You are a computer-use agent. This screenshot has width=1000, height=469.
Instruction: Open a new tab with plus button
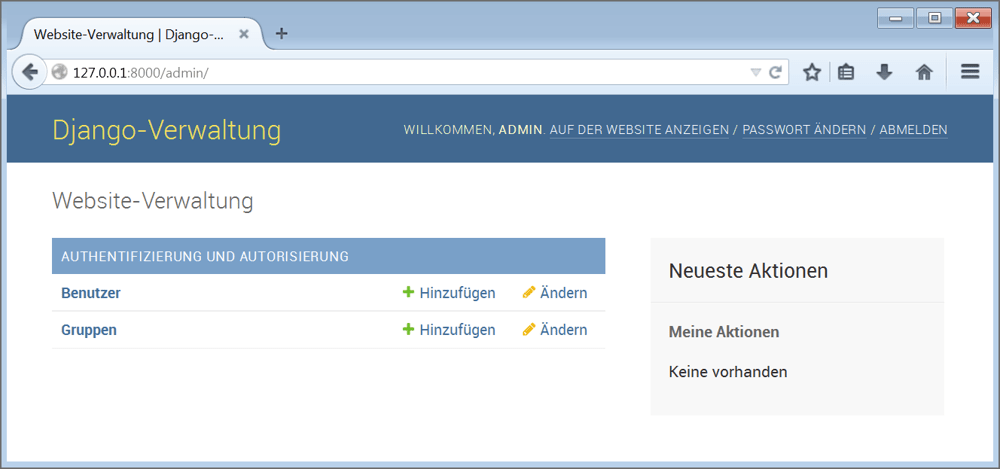coord(282,34)
